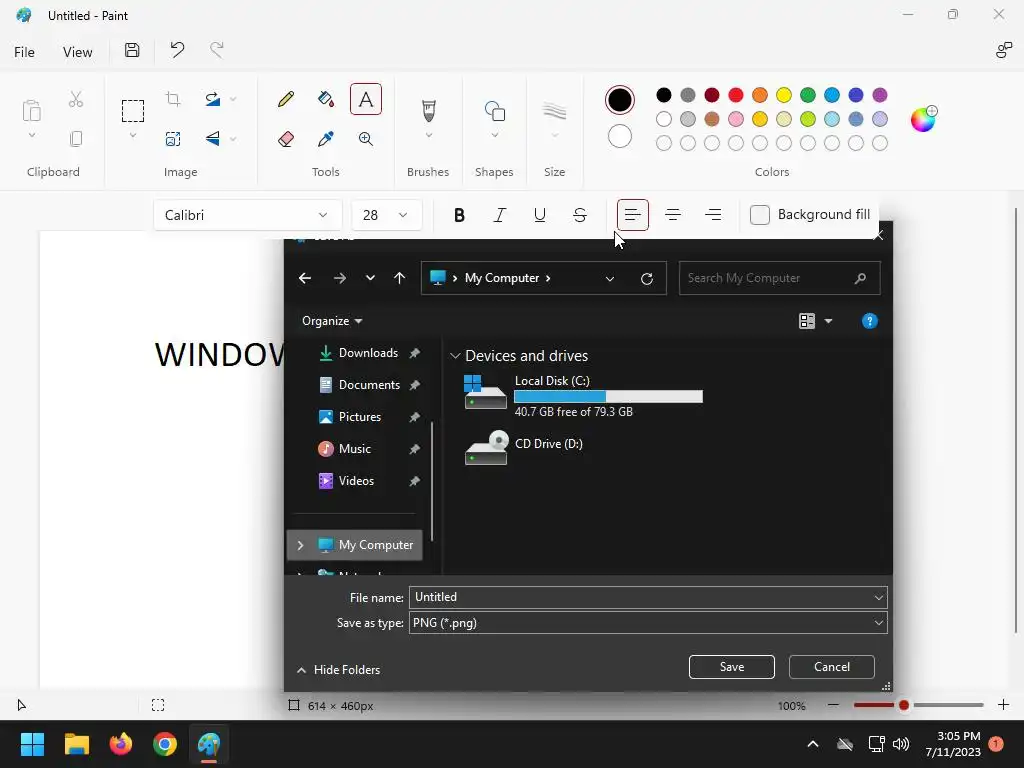Open the View menu
This screenshot has height=768, width=1024.
78,52
